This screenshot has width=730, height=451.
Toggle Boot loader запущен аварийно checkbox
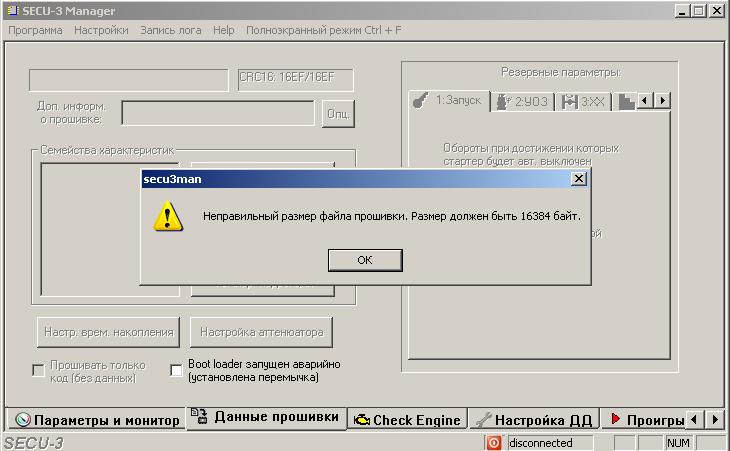click(177, 371)
